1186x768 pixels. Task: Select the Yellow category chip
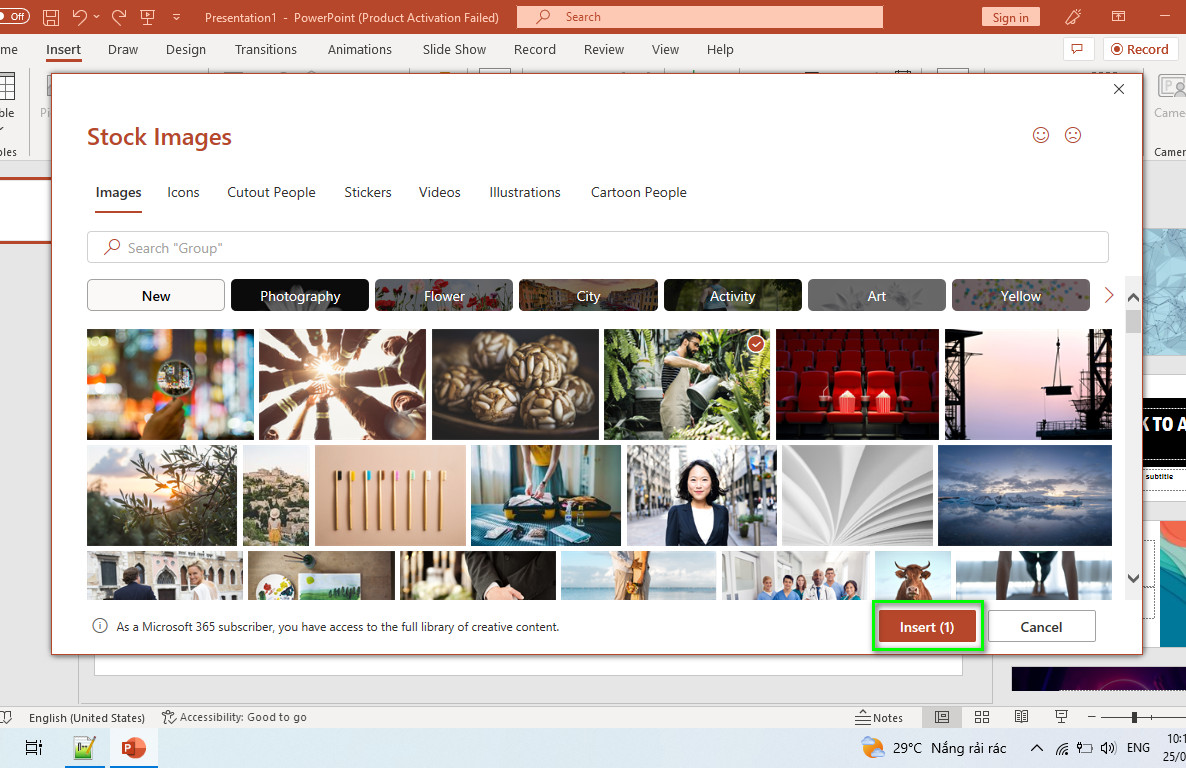point(1020,295)
